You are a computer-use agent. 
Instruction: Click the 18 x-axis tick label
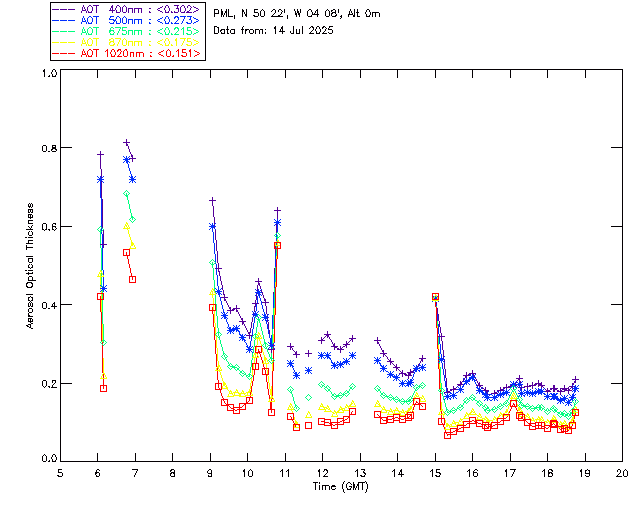(547, 474)
